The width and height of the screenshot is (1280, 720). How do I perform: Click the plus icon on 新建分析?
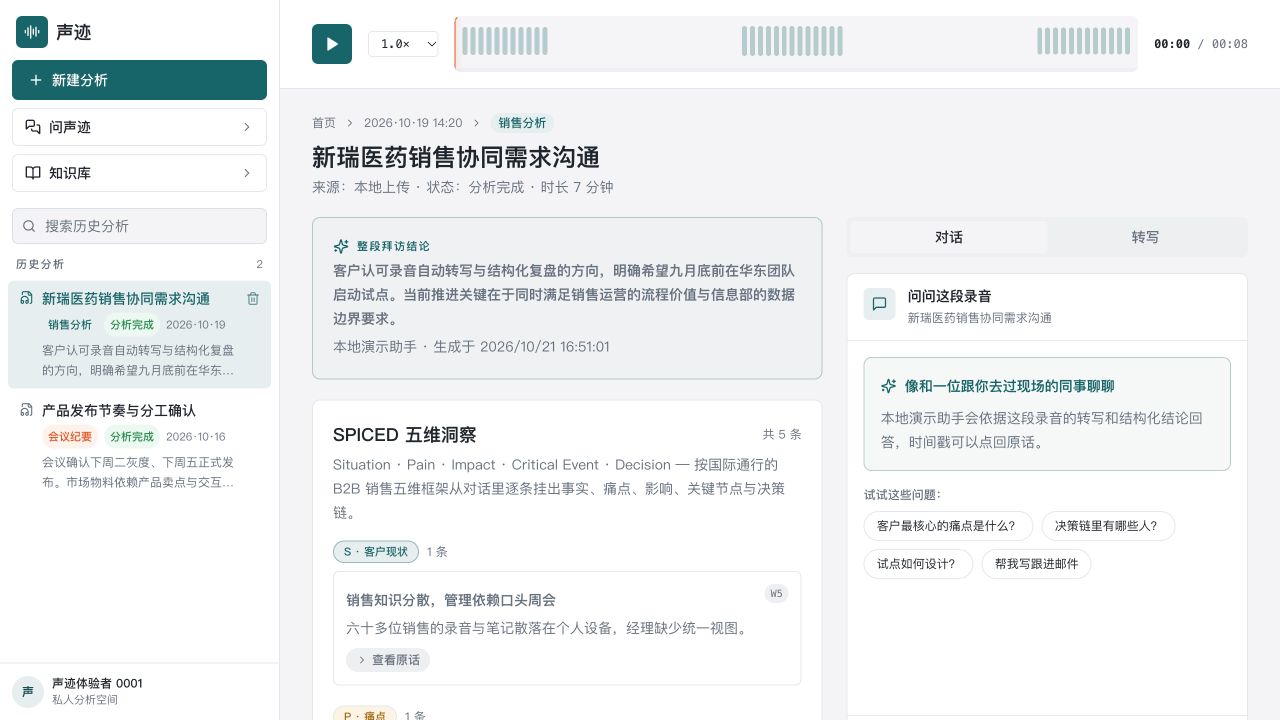(36, 80)
